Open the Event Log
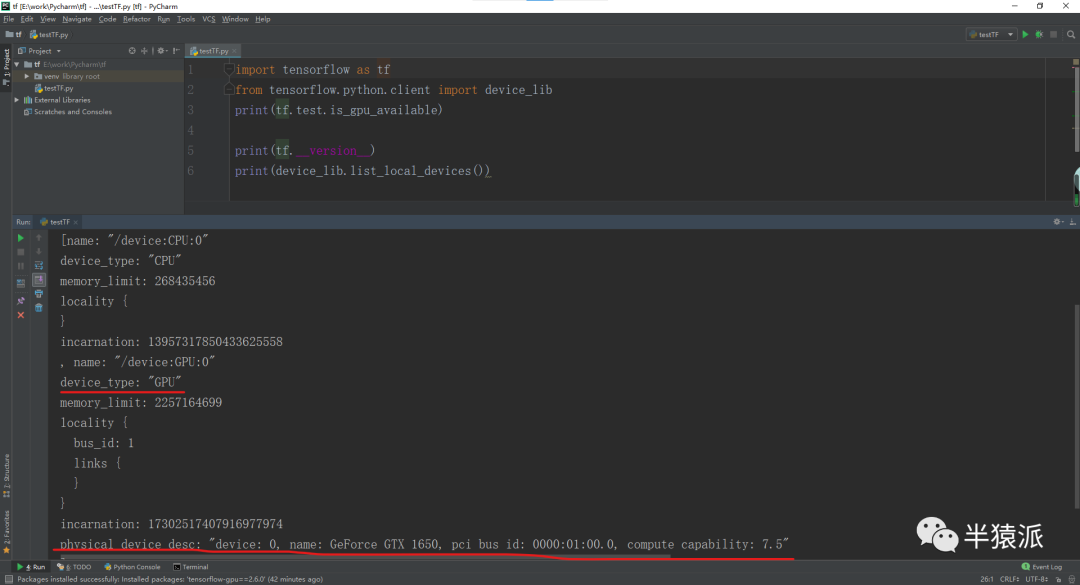The height and width of the screenshot is (585, 1080). pos(1041,567)
